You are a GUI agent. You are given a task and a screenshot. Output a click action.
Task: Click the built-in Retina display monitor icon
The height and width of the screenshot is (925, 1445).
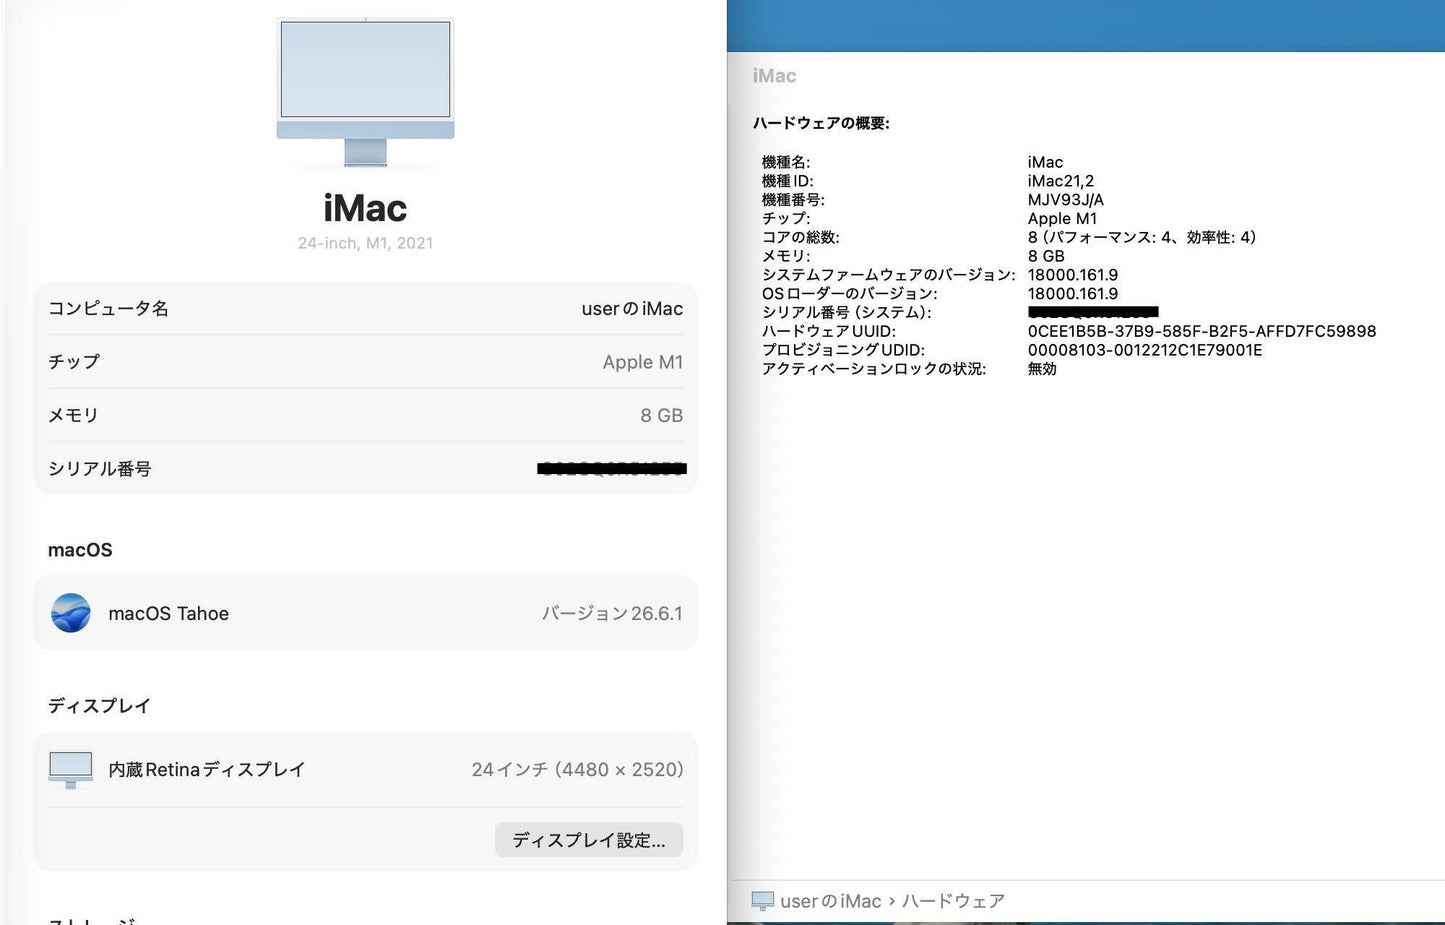[71, 769]
